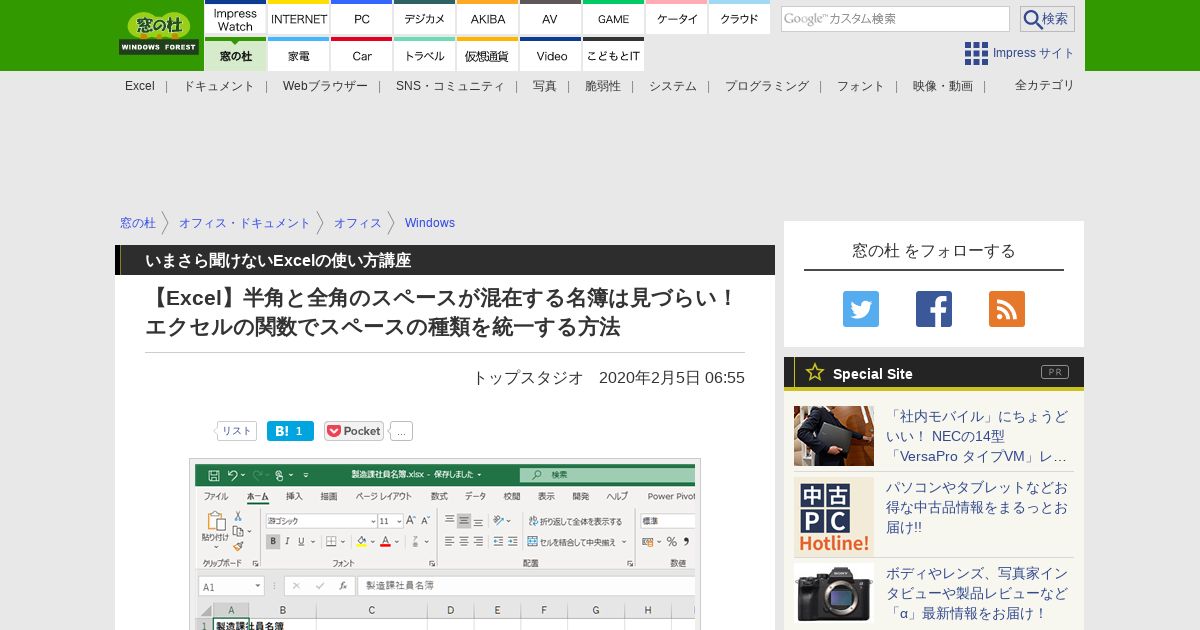Open the ケータイ Watch tab

click(x=677, y=18)
